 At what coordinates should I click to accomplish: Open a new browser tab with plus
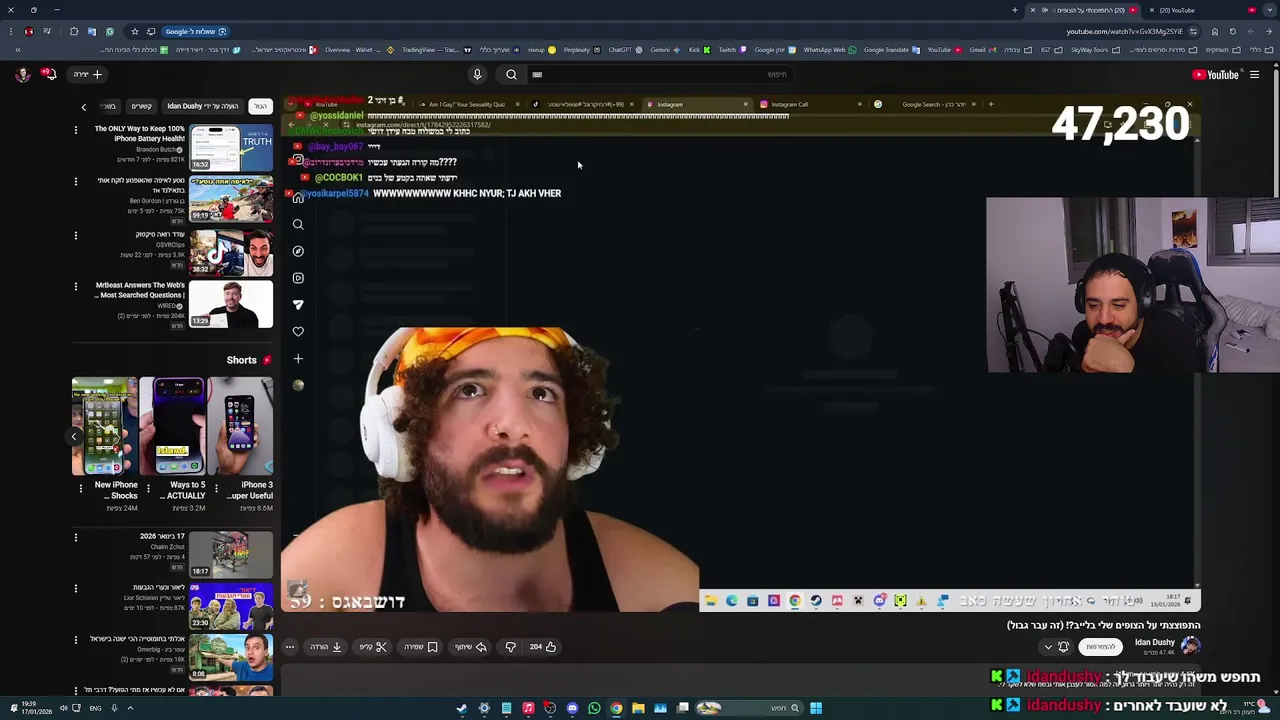pos(1014,10)
